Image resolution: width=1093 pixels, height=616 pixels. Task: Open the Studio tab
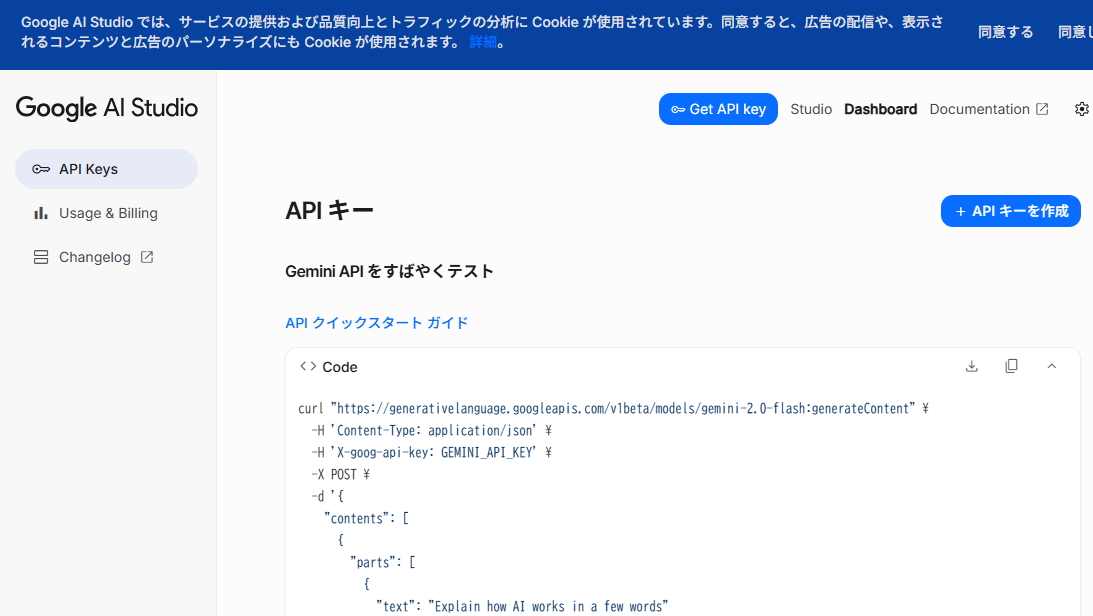(811, 109)
